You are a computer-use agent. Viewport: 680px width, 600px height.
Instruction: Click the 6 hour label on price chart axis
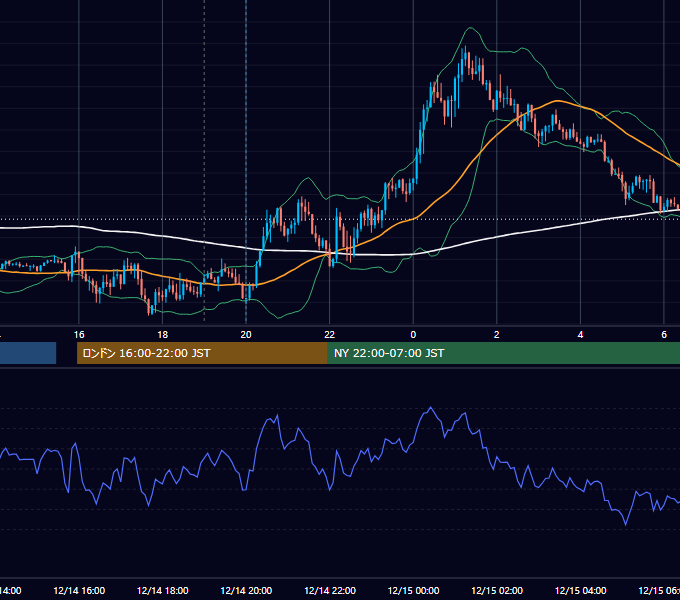click(664, 335)
